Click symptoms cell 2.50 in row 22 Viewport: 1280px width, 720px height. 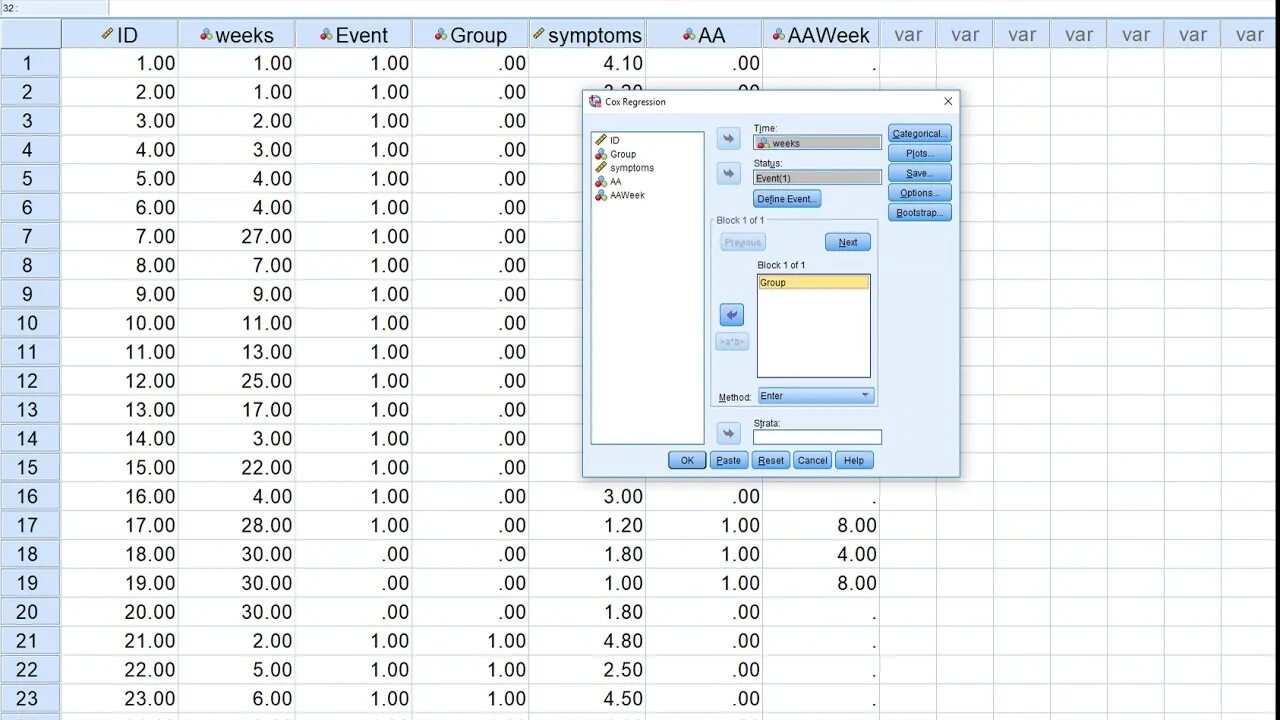(588, 669)
